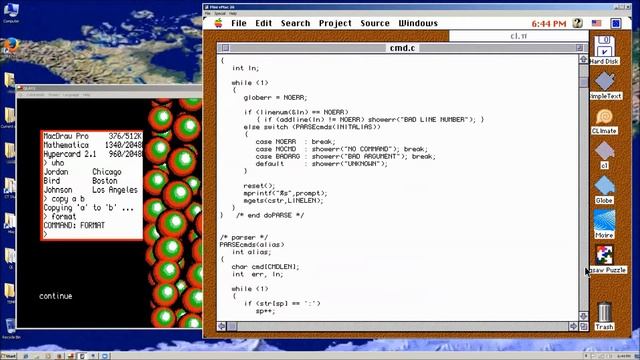
Task: Select the Moire icon on the Mac desktop
Action: pyautogui.click(x=604, y=224)
